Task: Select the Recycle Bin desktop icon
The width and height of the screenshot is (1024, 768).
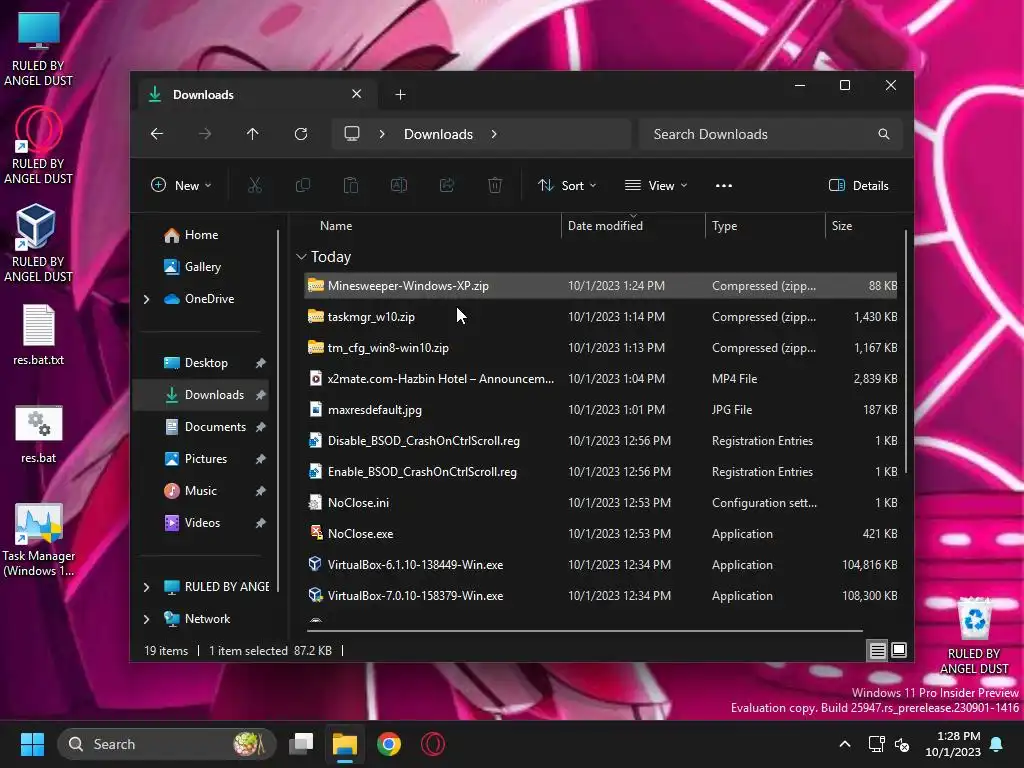Action: coord(974,636)
